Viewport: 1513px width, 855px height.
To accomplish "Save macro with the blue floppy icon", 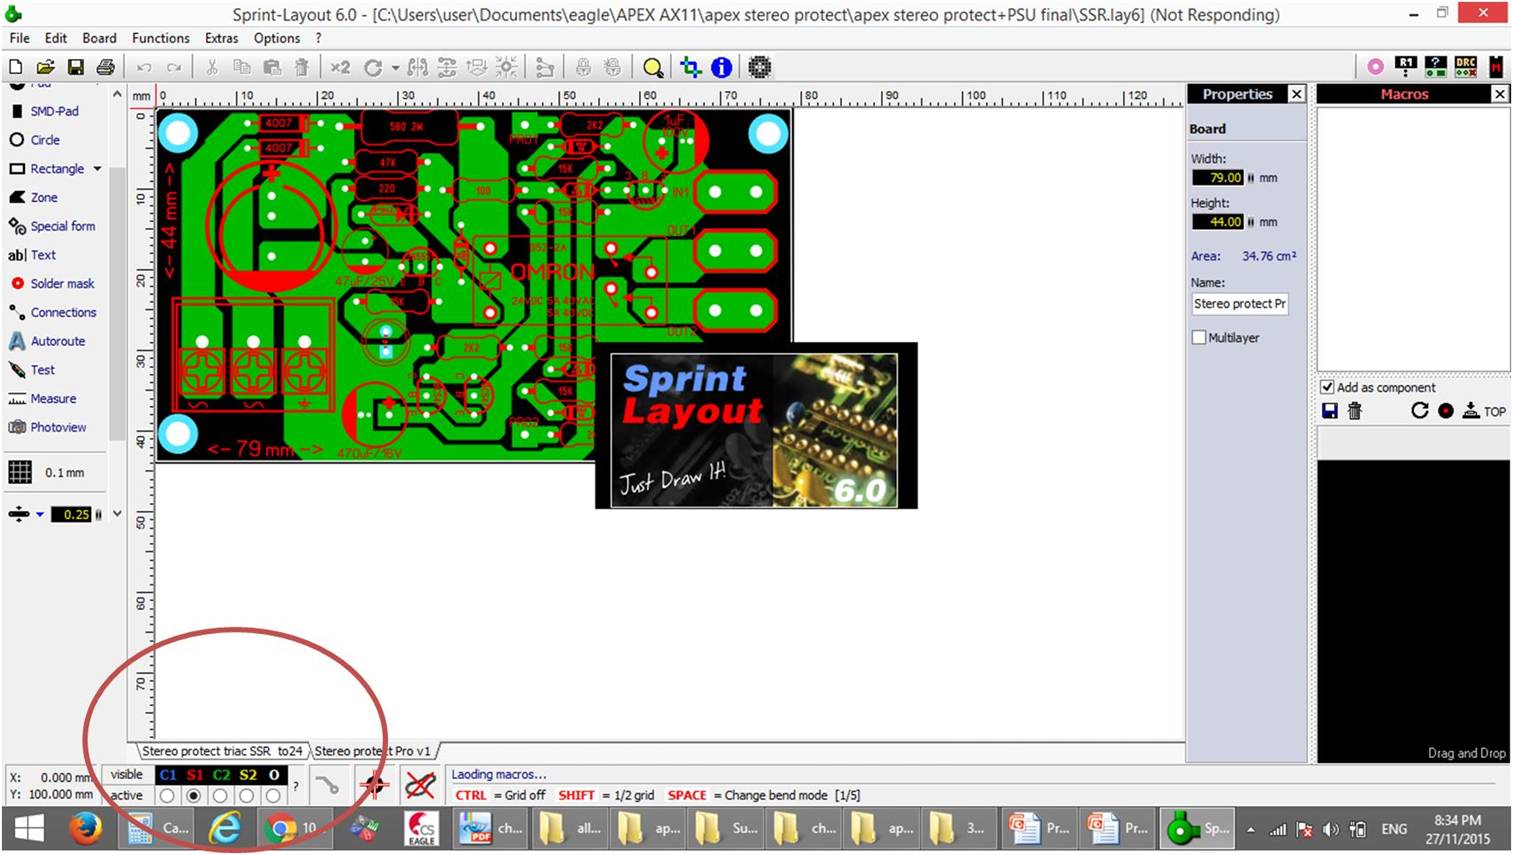I will 1330,411.
